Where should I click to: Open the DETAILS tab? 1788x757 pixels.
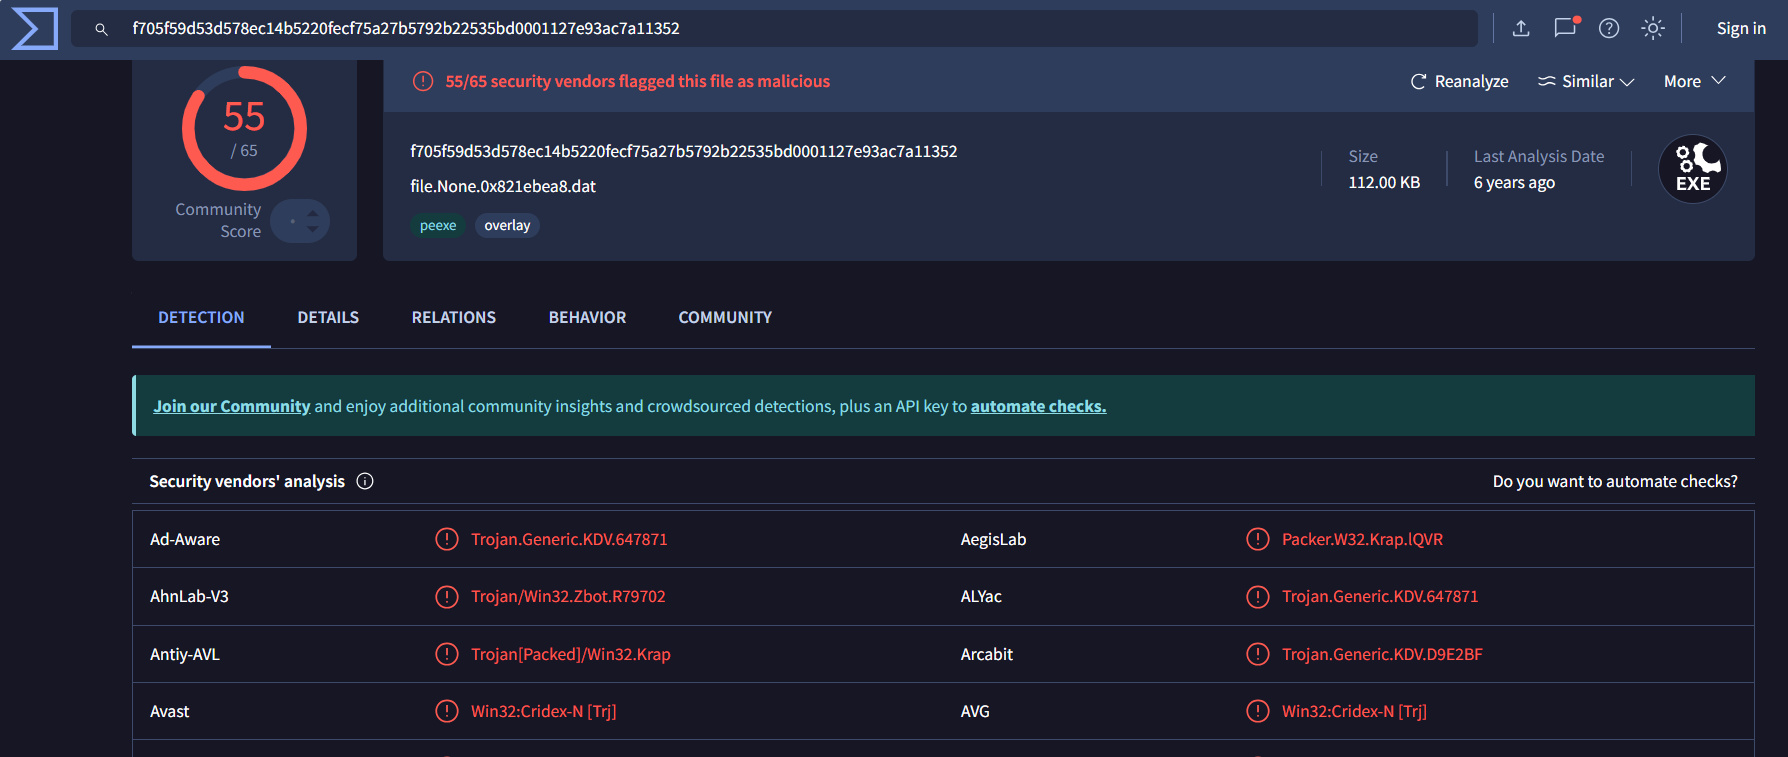[328, 317]
